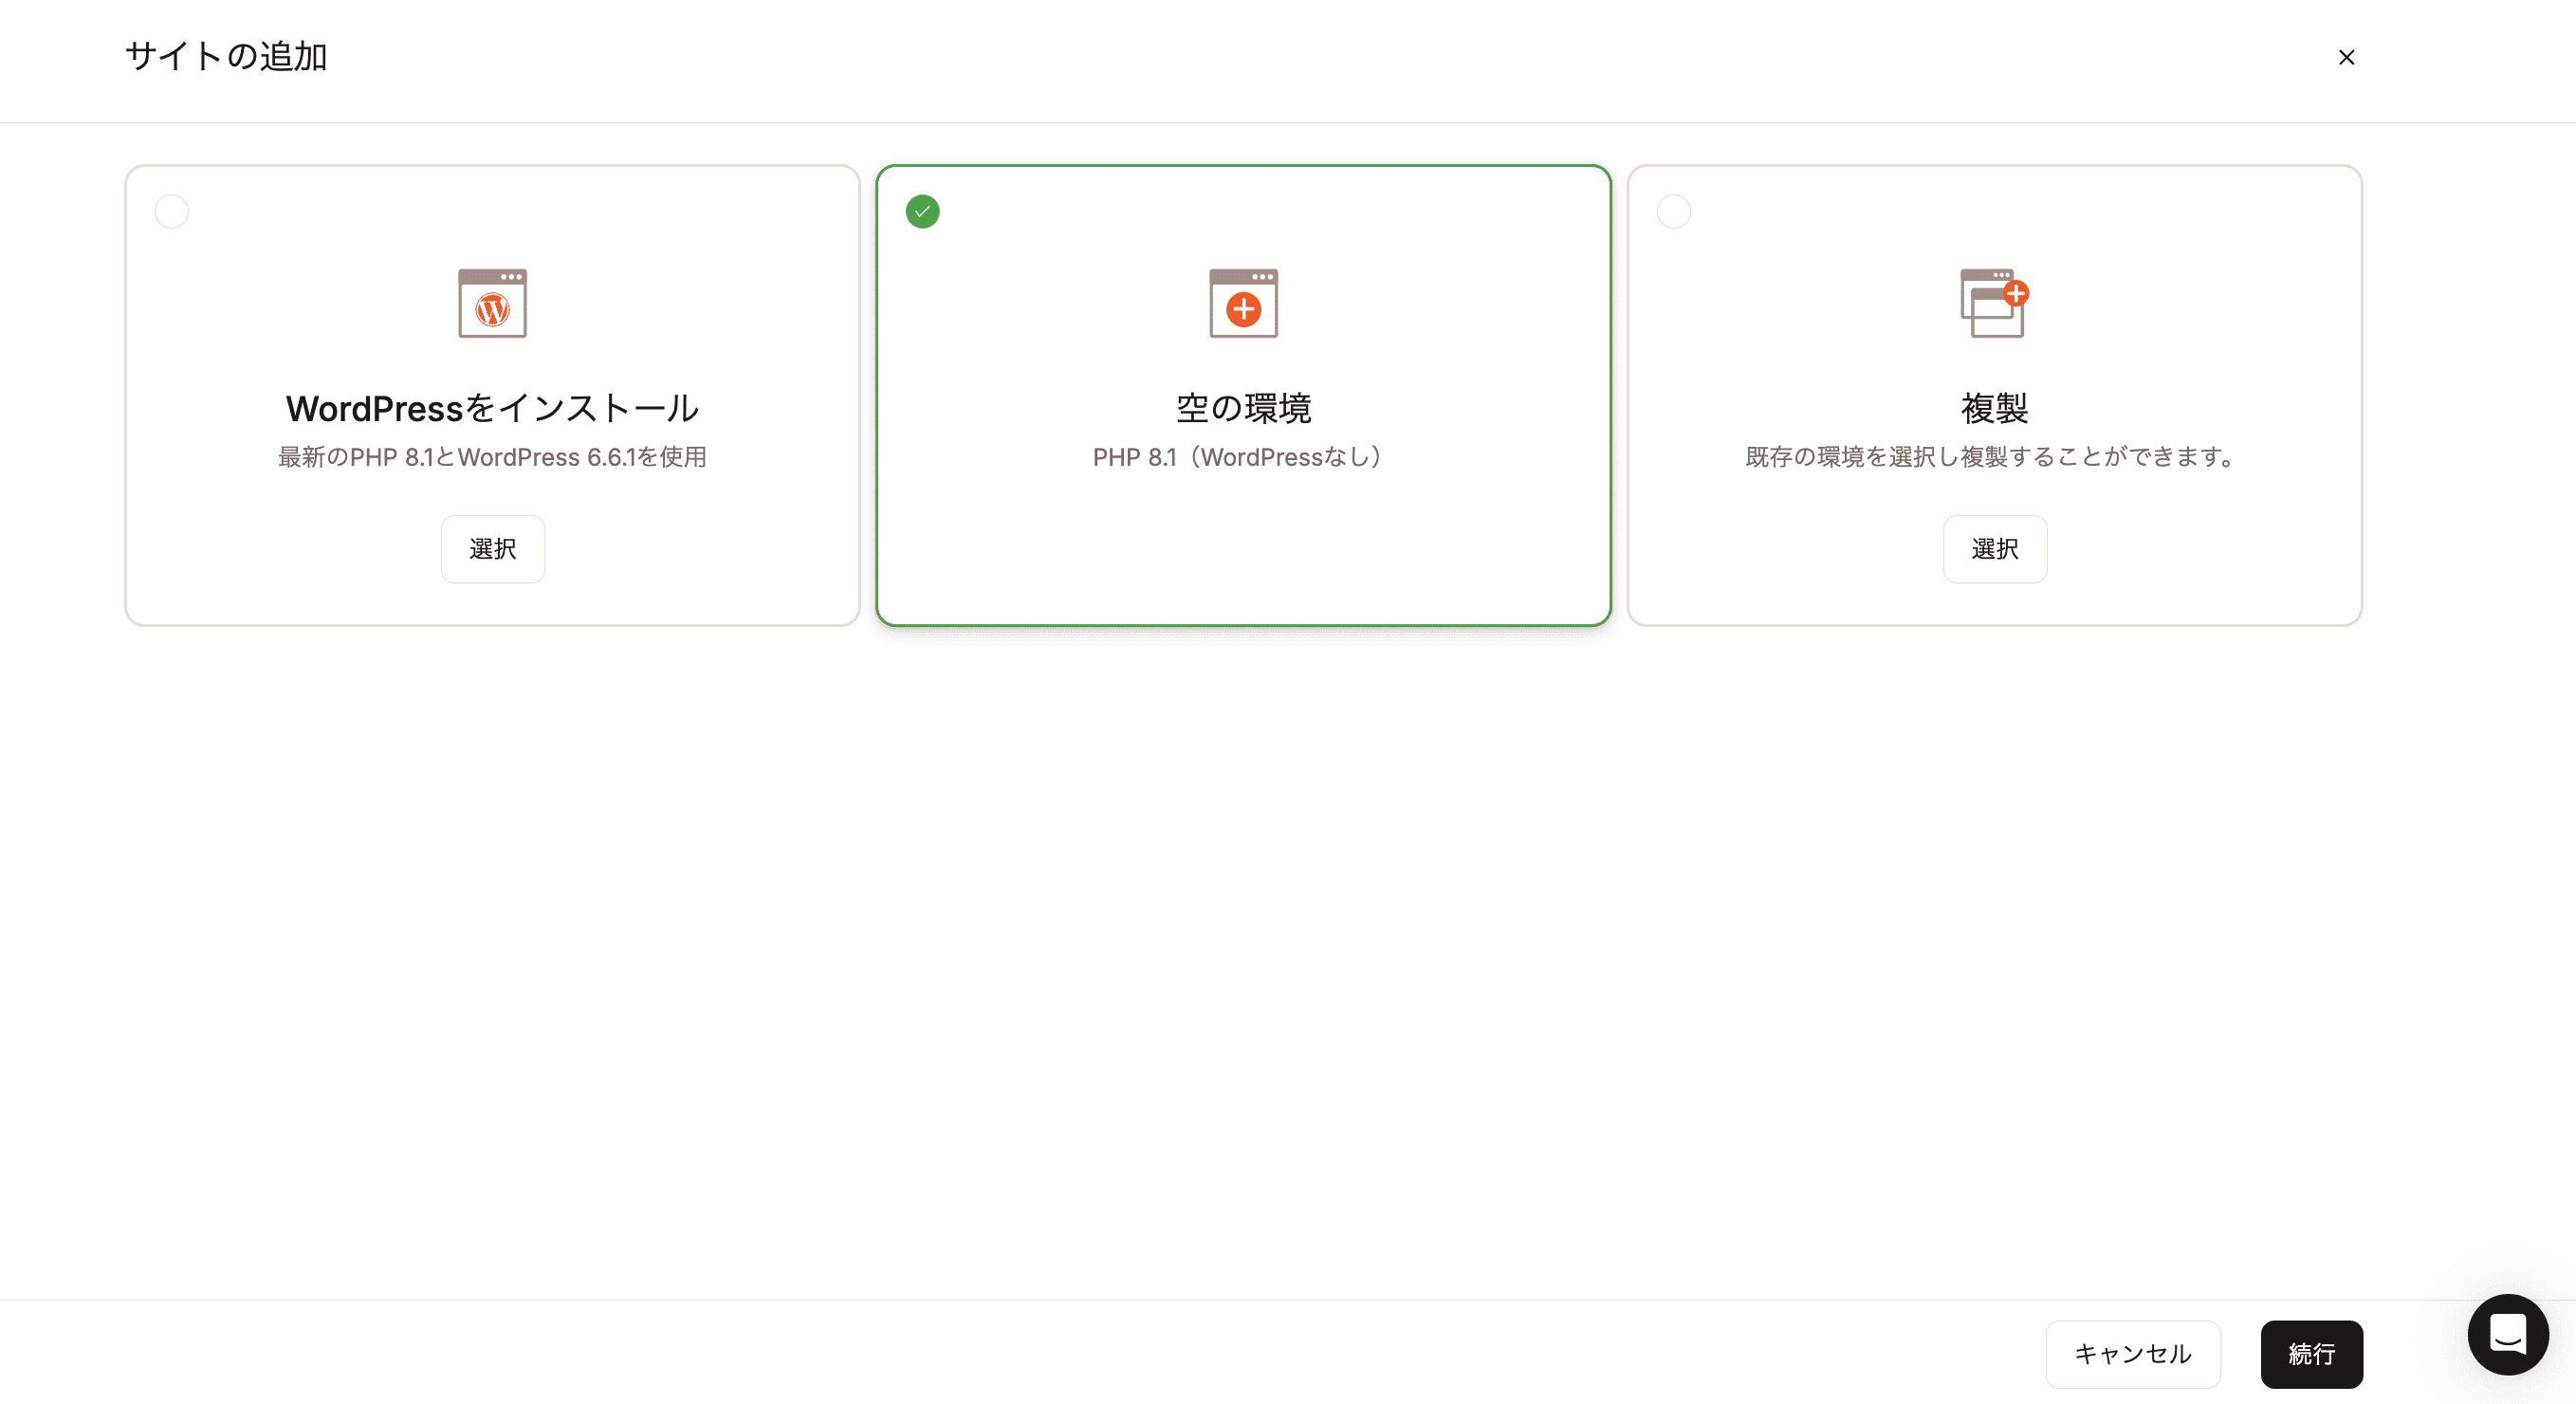Click the orange plus icon on 空の環境 card
Viewport: 2576px width, 1404px height.
1242,308
